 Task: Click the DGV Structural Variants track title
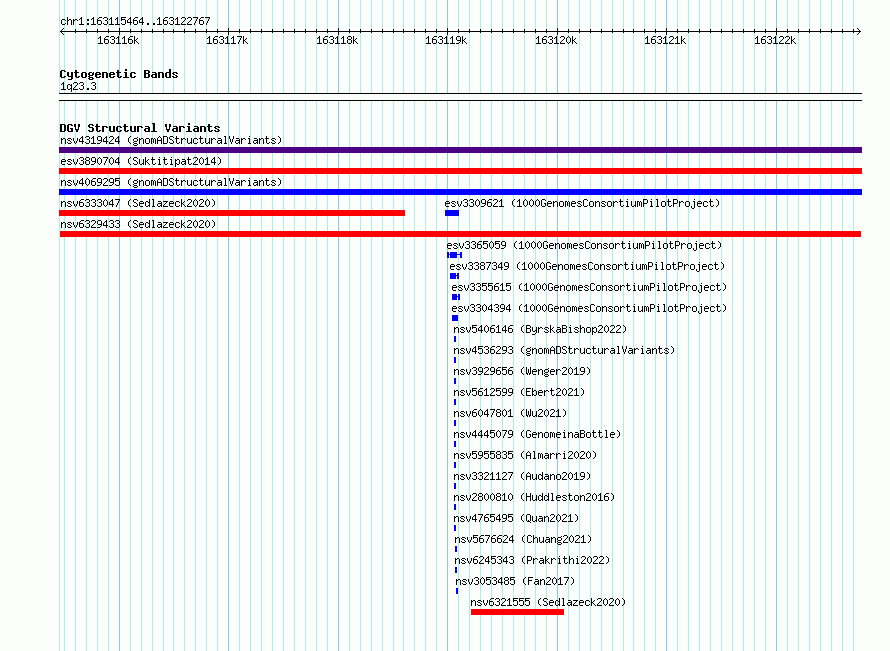click(x=140, y=128)
